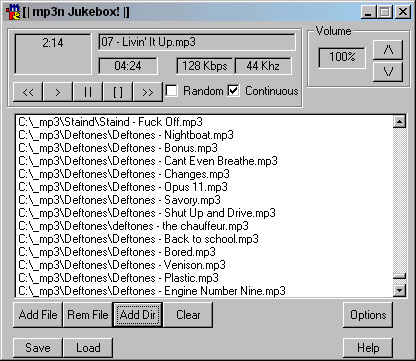Viewport: 416px width, 361px height.
Task: Select Deftones - Opus 11.mp3 entry
Action: click(x=204, y=187)
